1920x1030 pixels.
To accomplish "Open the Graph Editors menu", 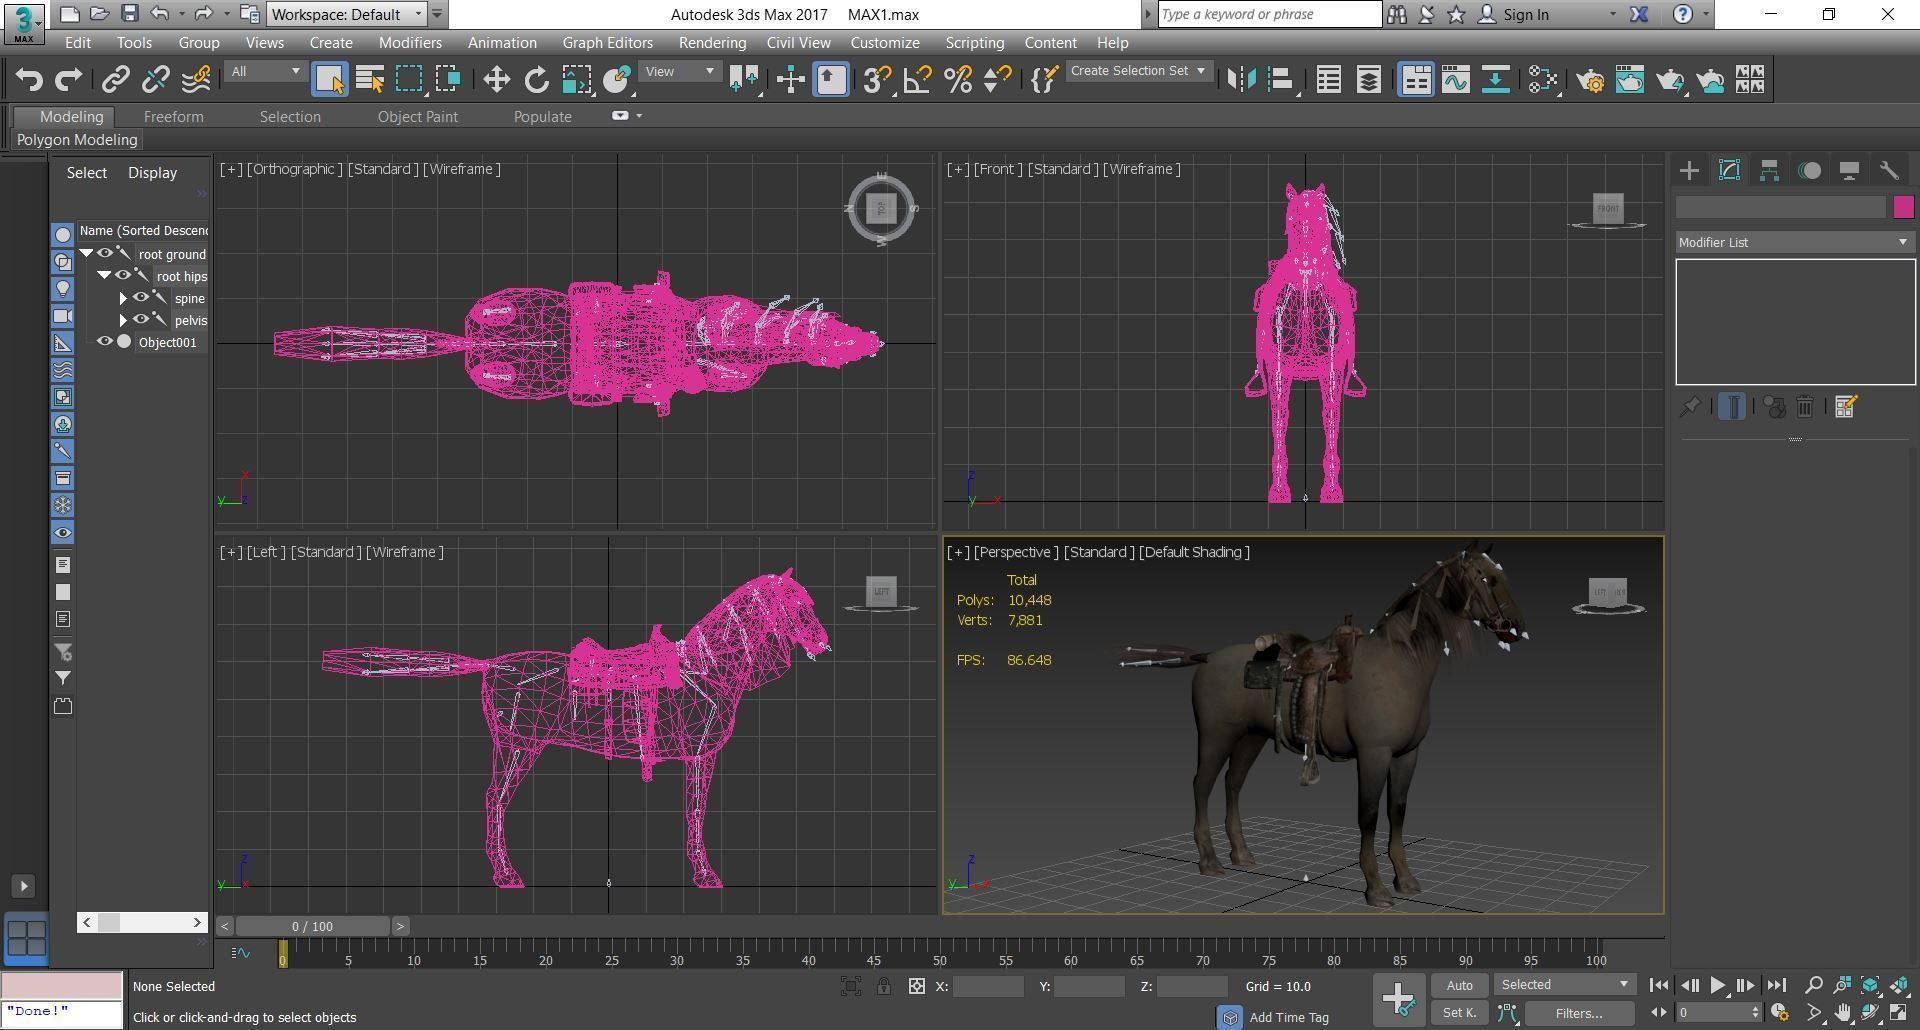I will point(607,43).
